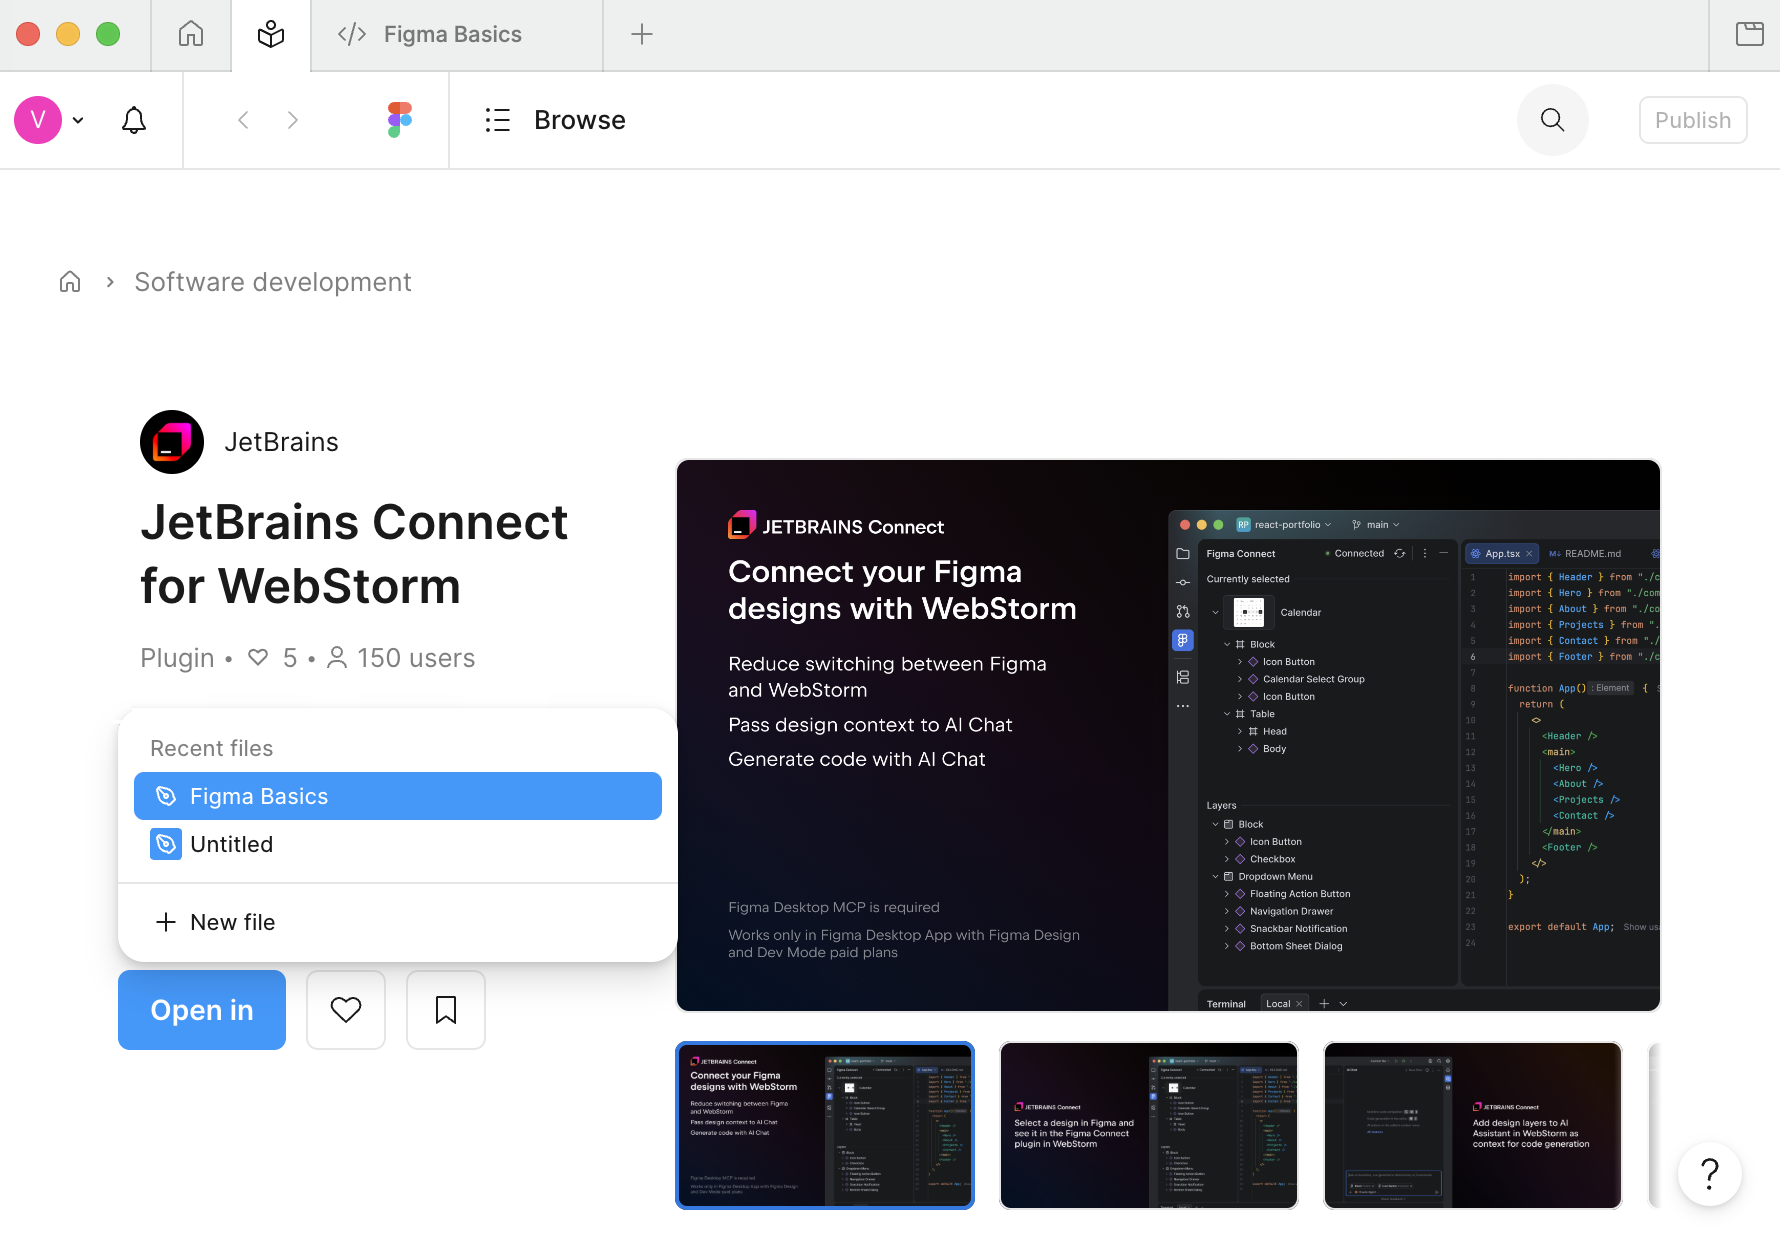Click the Browse label

pyautogui.click(x=580, y=120)
